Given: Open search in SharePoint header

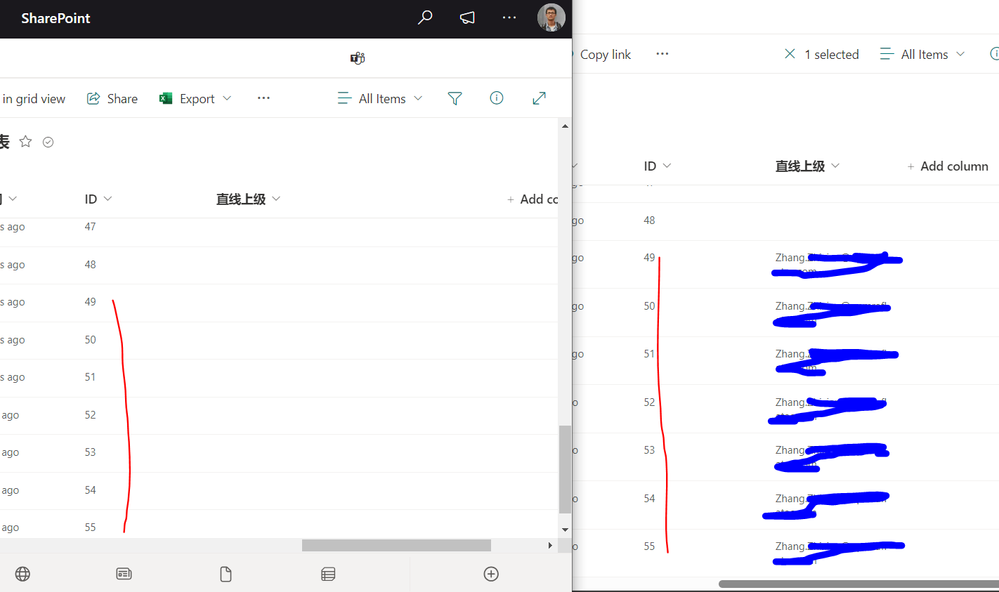Looking at the screenshot, I should click(425, 18).
